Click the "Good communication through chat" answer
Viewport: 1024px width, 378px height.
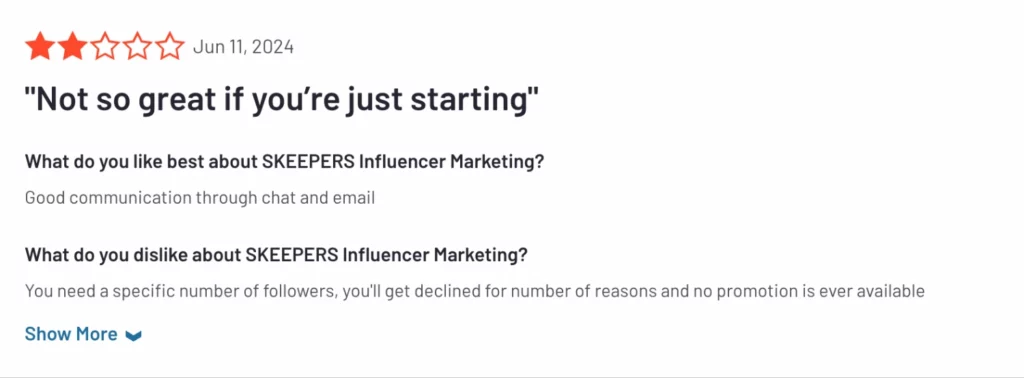[200, 198]
